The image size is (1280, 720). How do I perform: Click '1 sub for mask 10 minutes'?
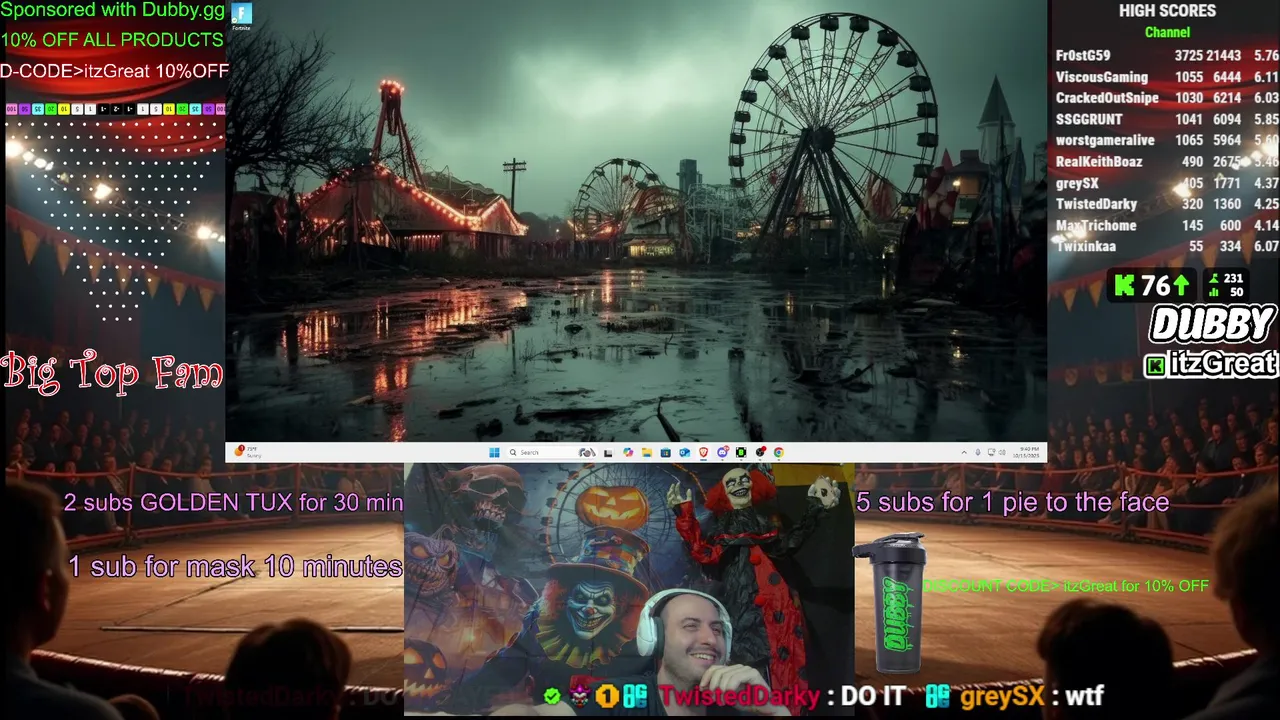(x=235, y=567)
